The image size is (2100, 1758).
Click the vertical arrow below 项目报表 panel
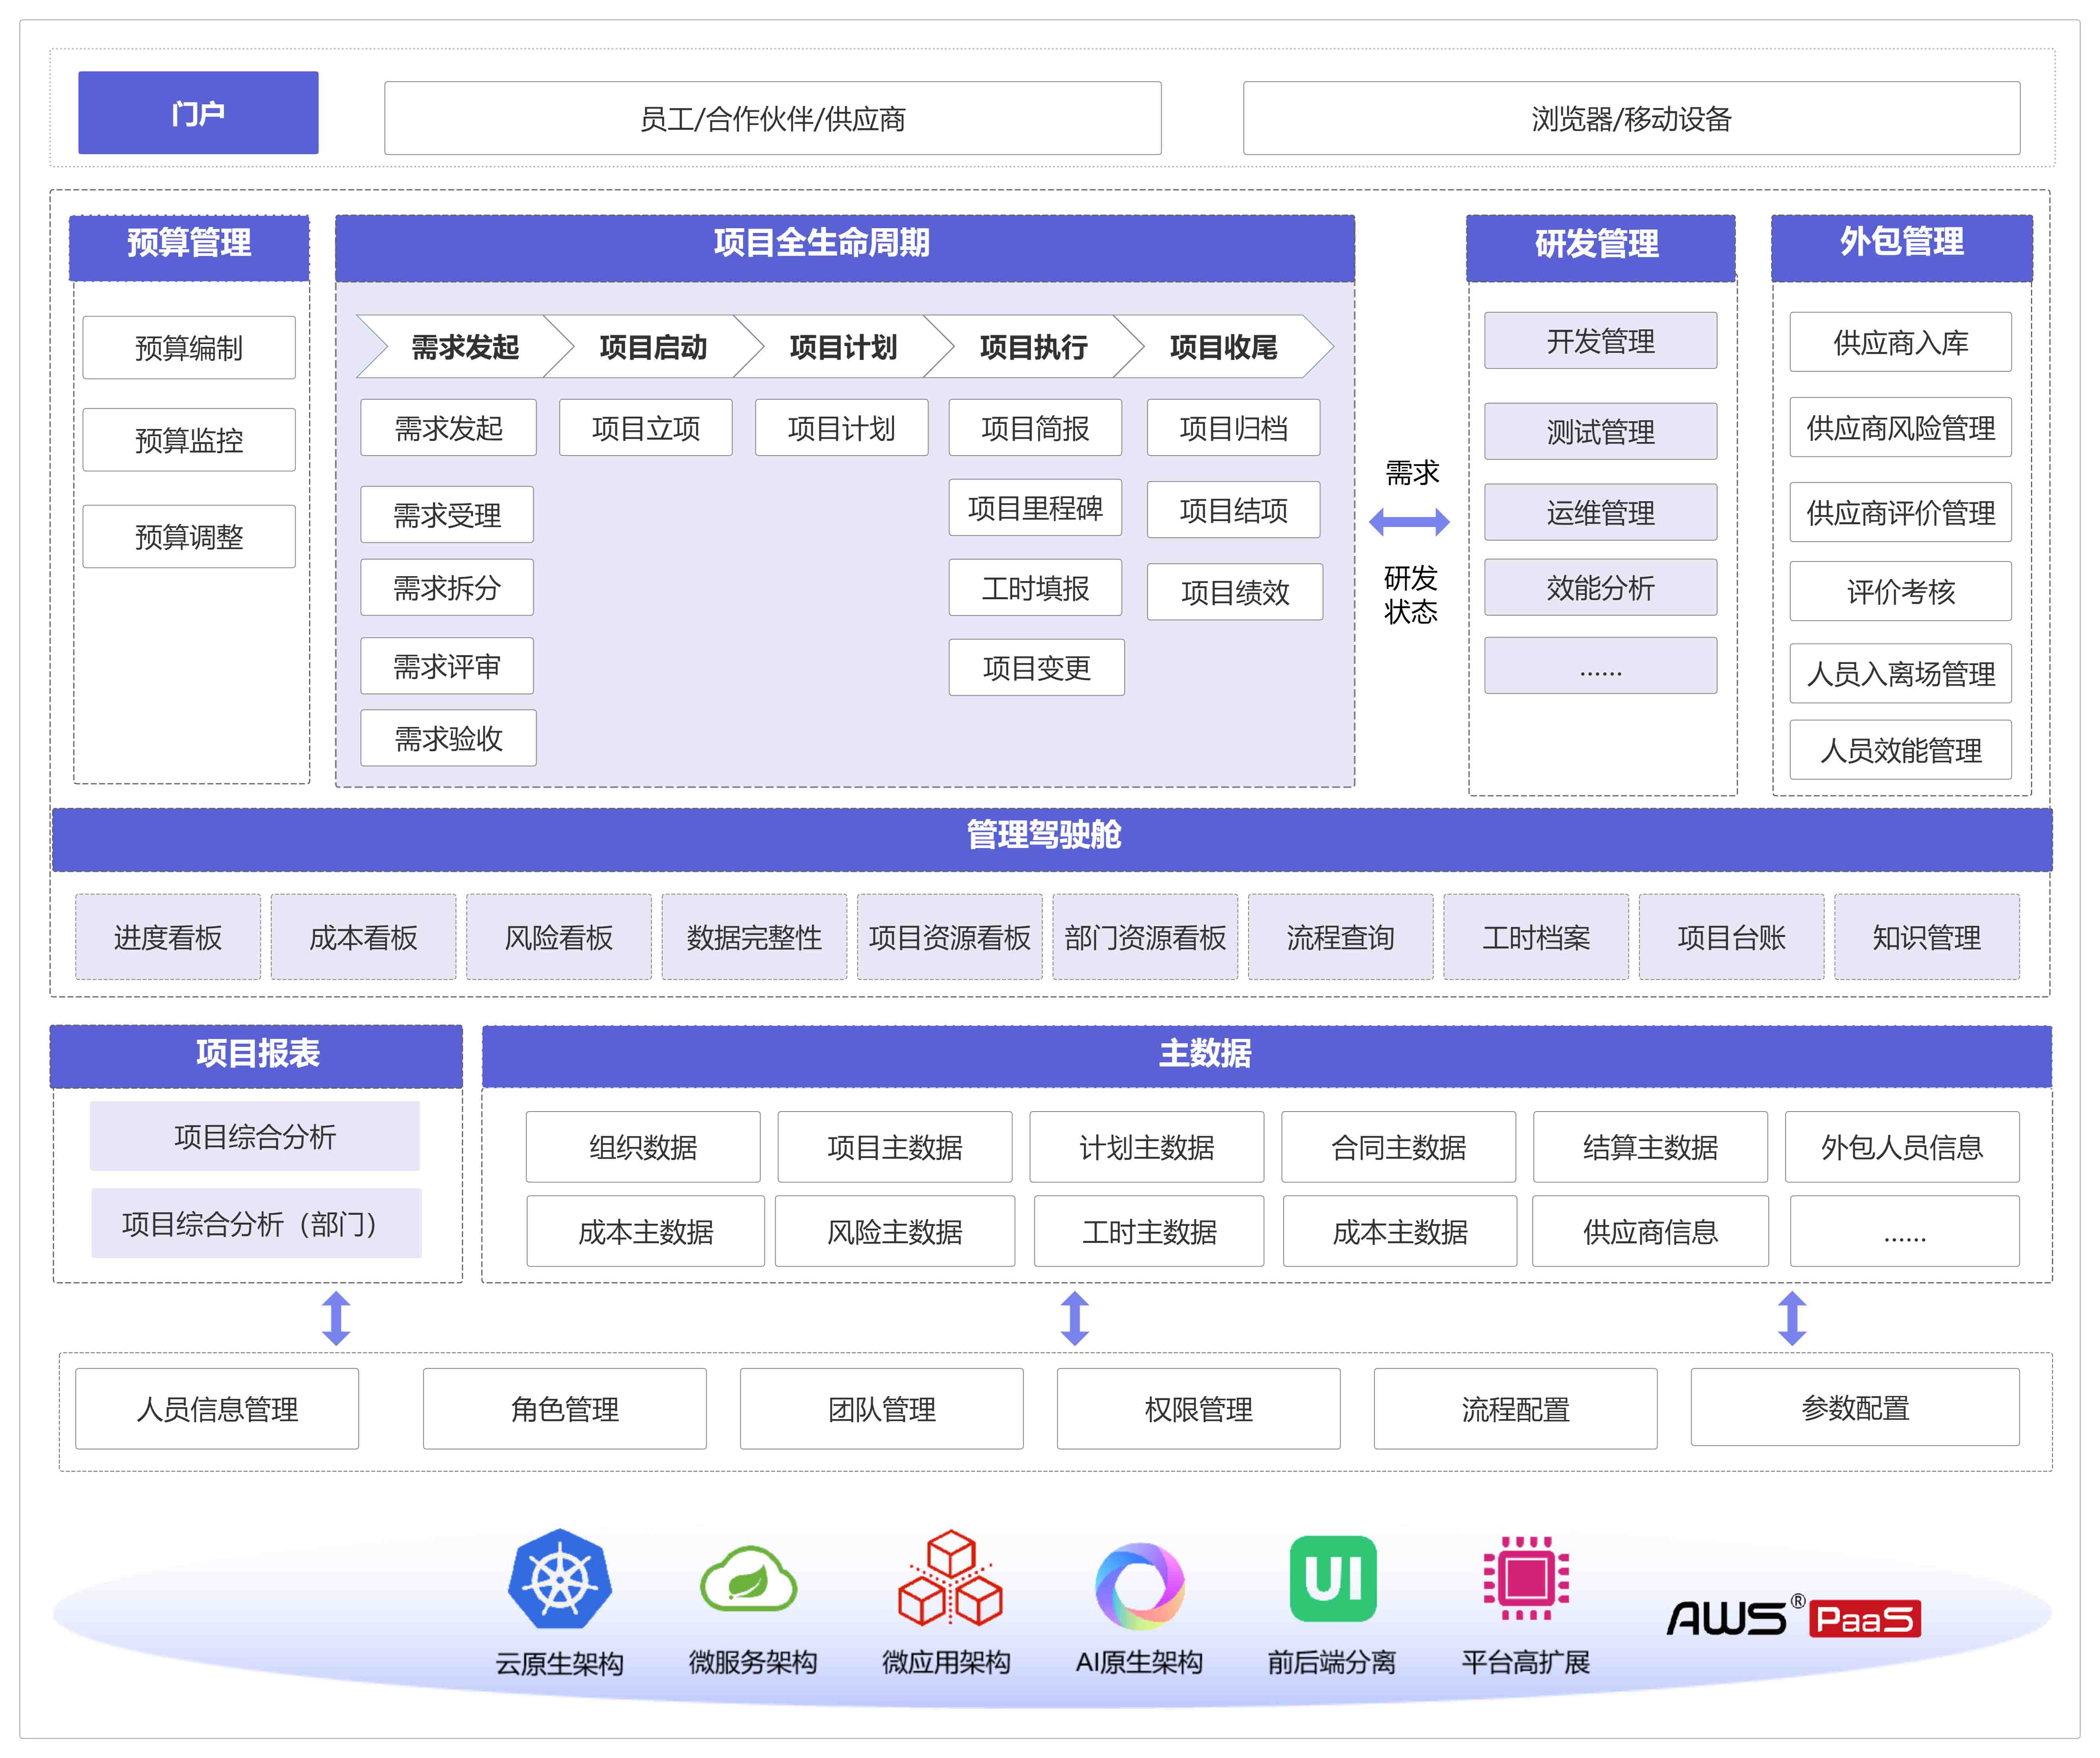pos(336,1317)
